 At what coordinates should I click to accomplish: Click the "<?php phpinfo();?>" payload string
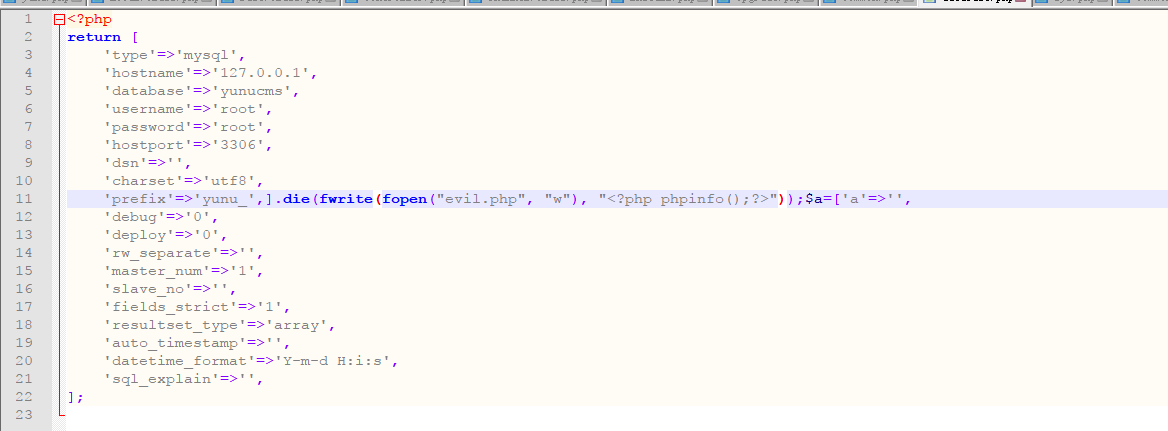coord(688,200)
